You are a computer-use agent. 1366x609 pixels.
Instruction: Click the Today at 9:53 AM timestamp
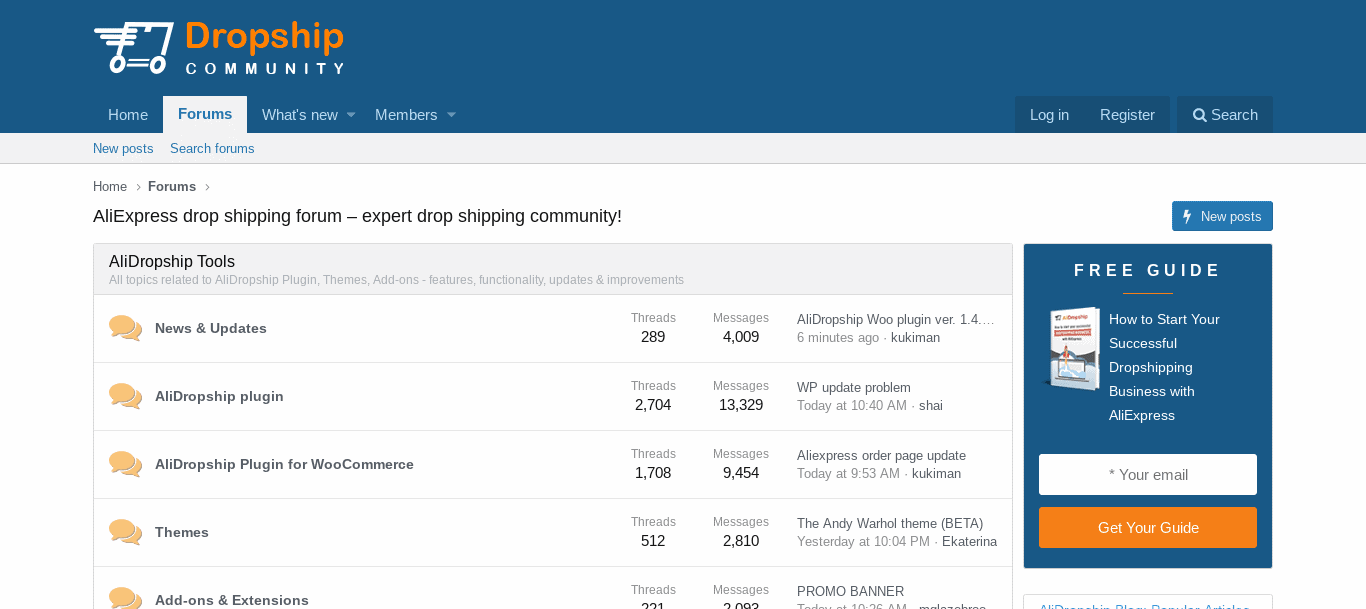pos(848,473)
